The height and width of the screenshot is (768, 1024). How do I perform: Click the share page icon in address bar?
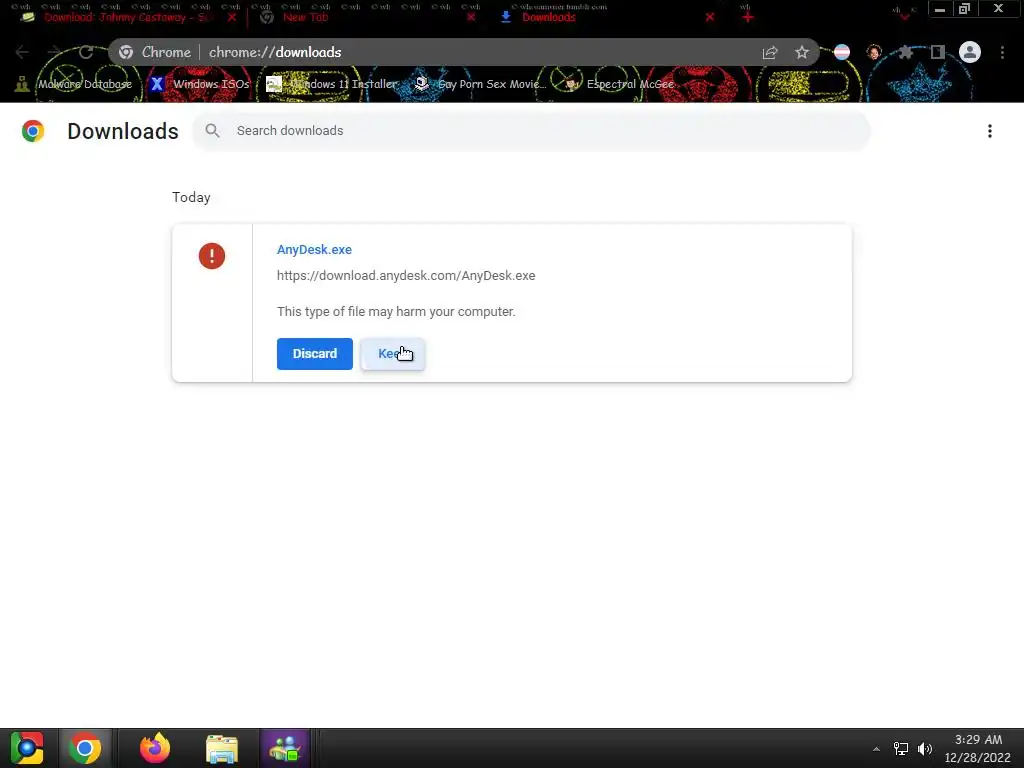point(770,52)
